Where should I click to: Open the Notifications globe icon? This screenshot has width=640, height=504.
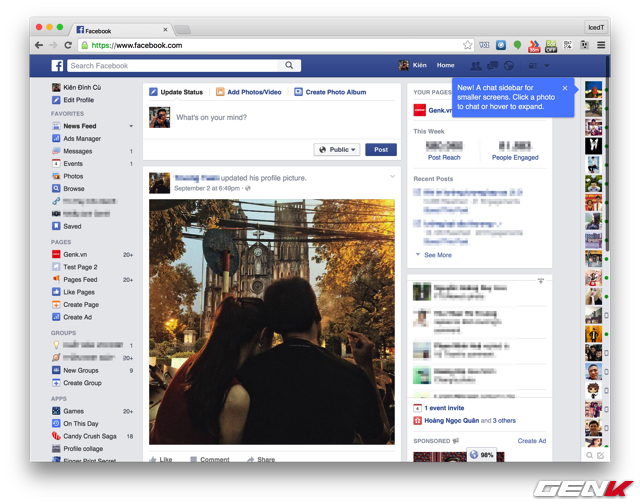click(509, 66)
